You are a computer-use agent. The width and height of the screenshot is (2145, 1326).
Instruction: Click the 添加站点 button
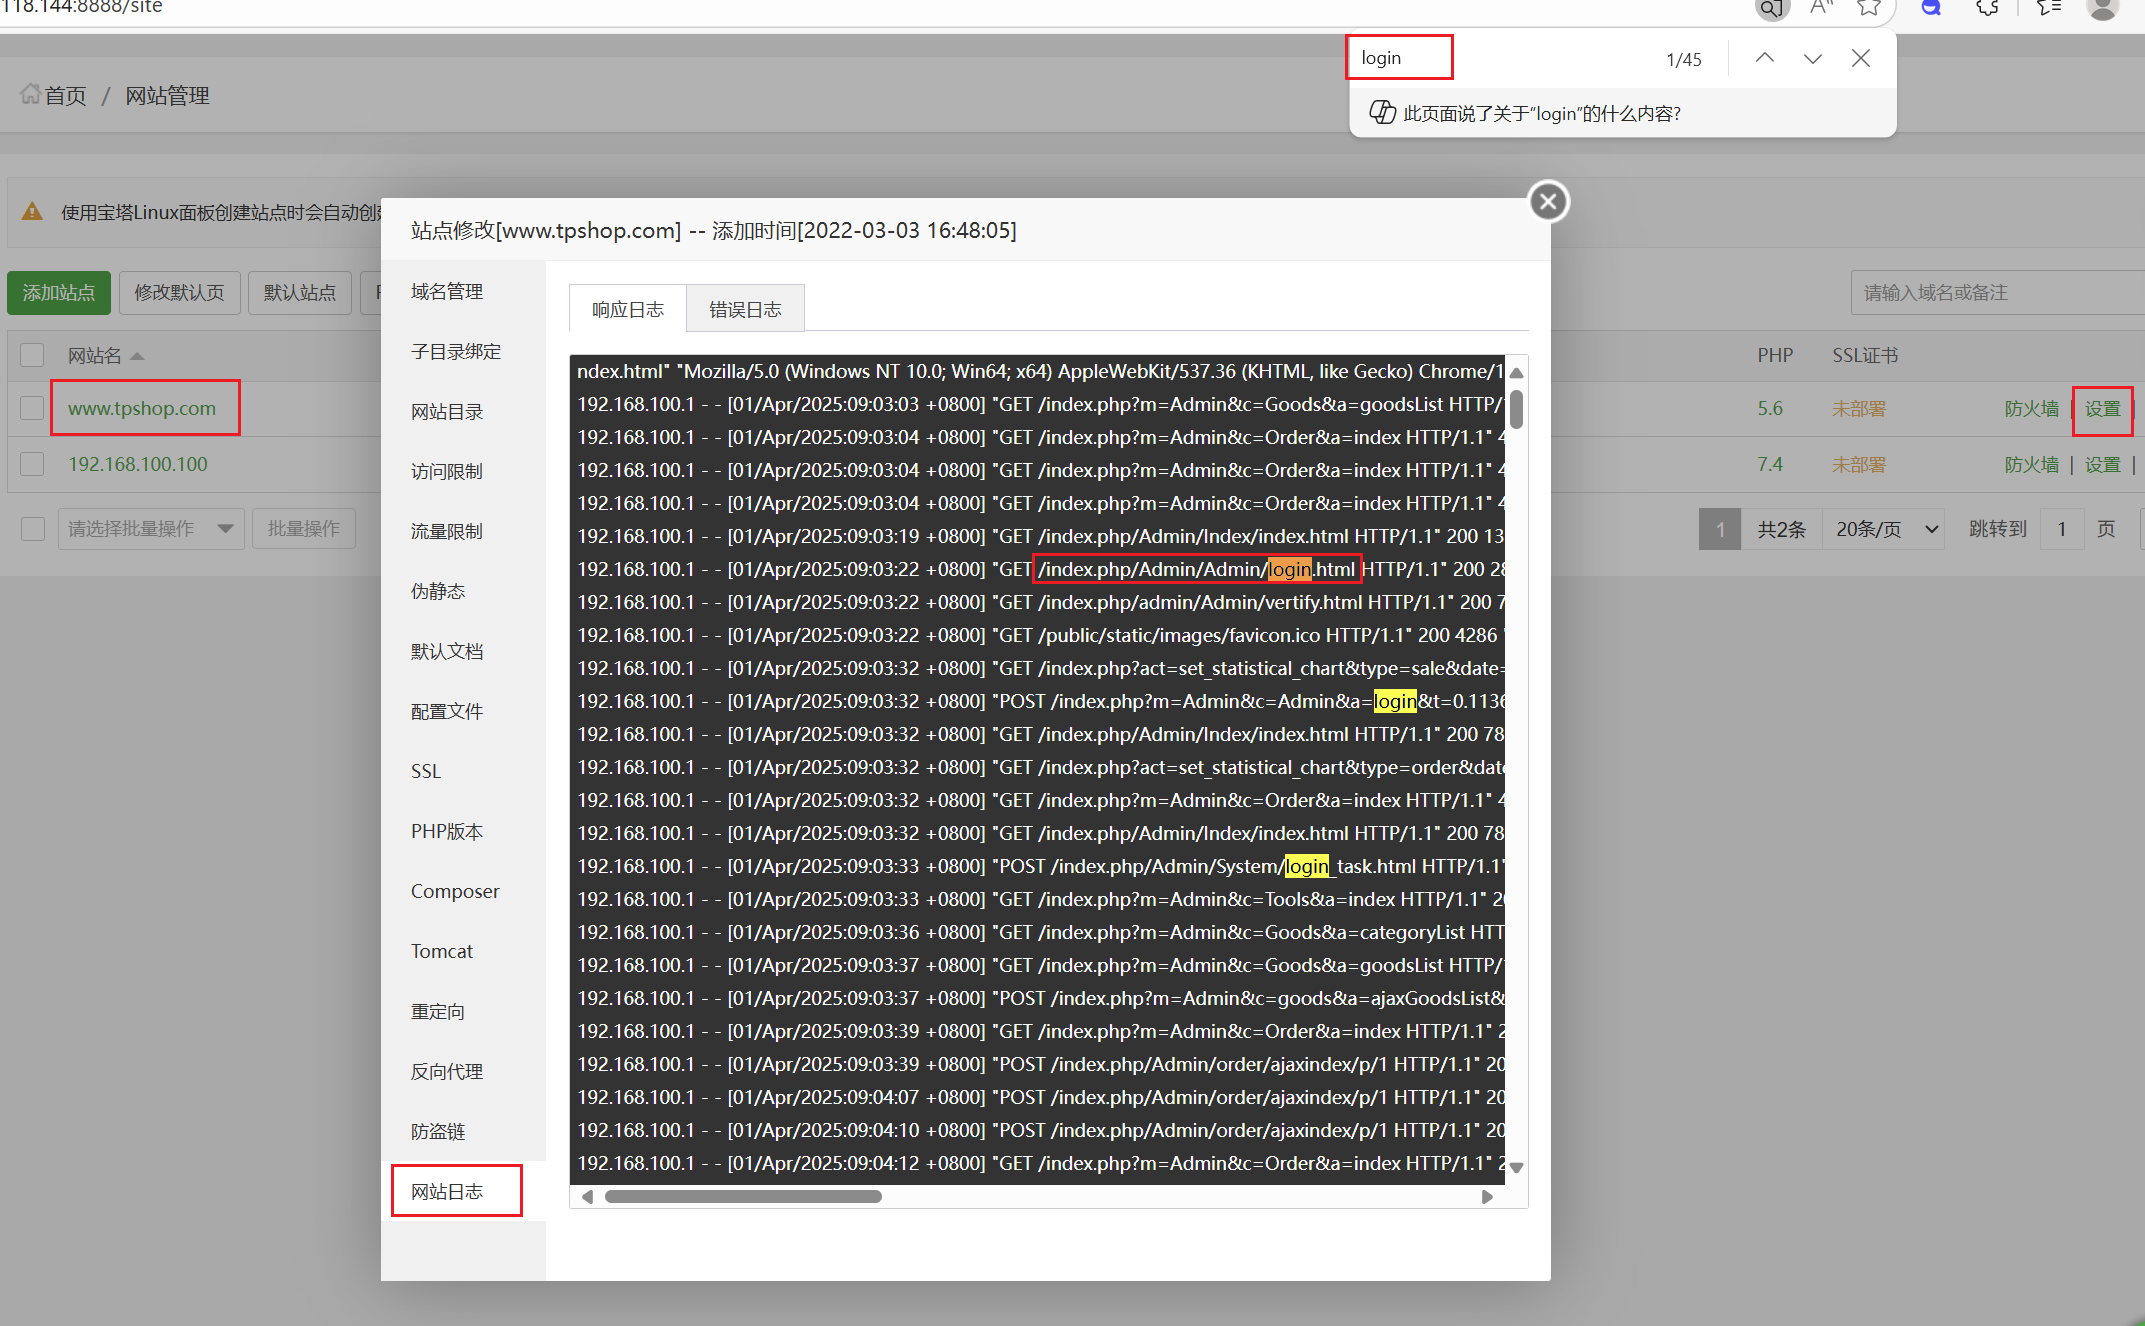[x=59, y=292]
